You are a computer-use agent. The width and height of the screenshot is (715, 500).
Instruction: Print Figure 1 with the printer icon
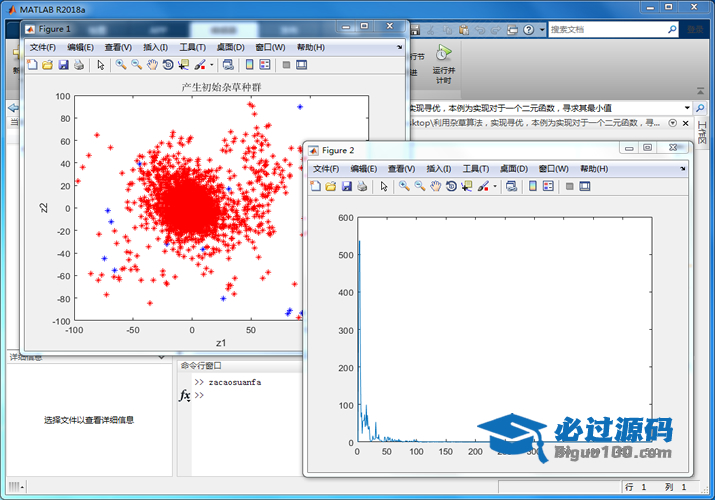(79, 65)
